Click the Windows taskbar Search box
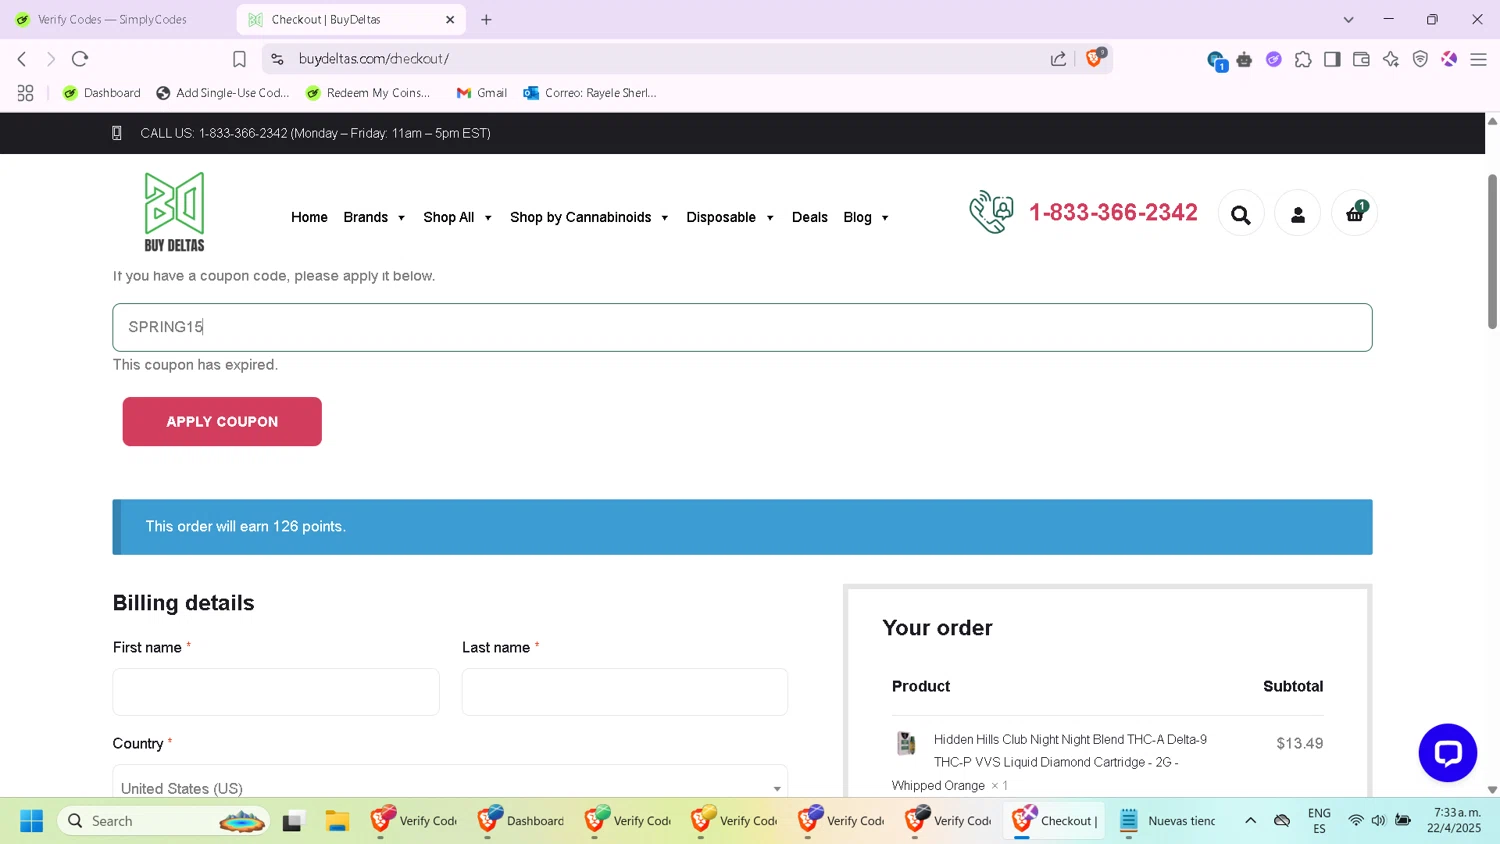This screenshot has width=1500, height=844. pos(165,821)
